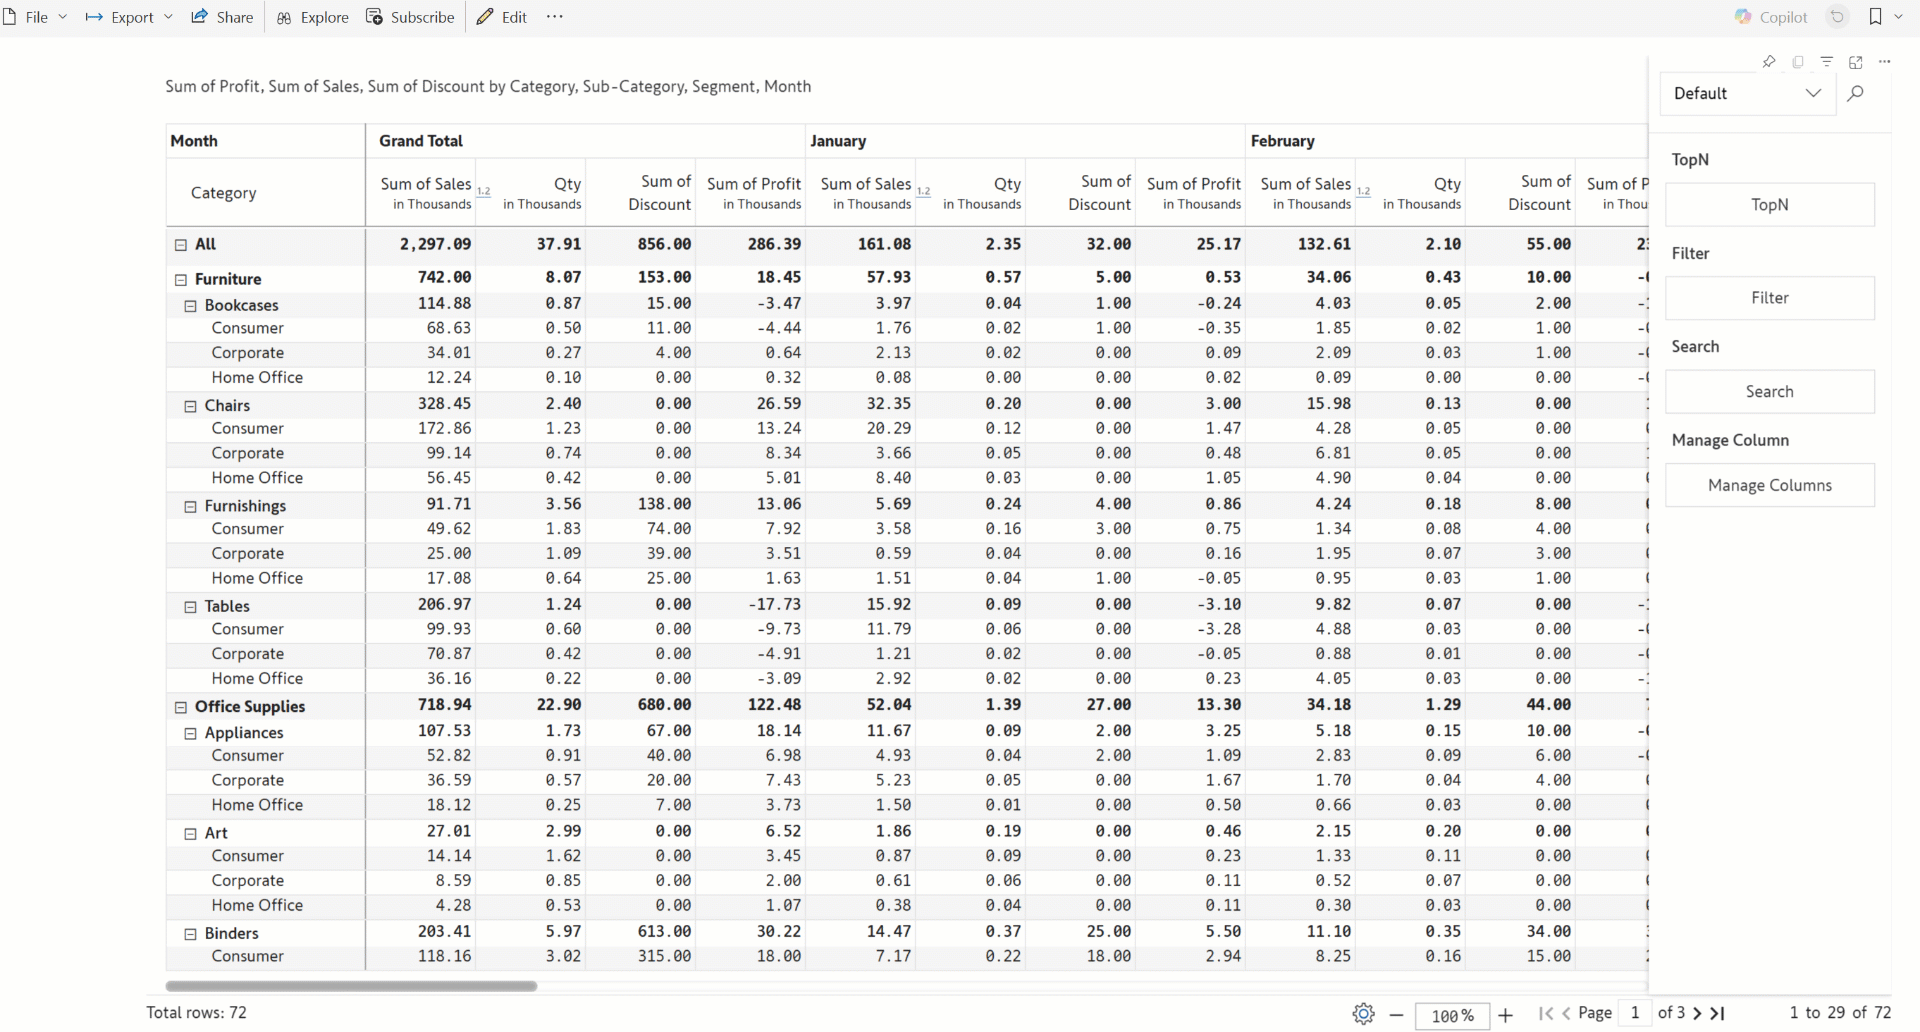Open the File menu
This screenshot has height=1032, width=1920.
(36, 17)
